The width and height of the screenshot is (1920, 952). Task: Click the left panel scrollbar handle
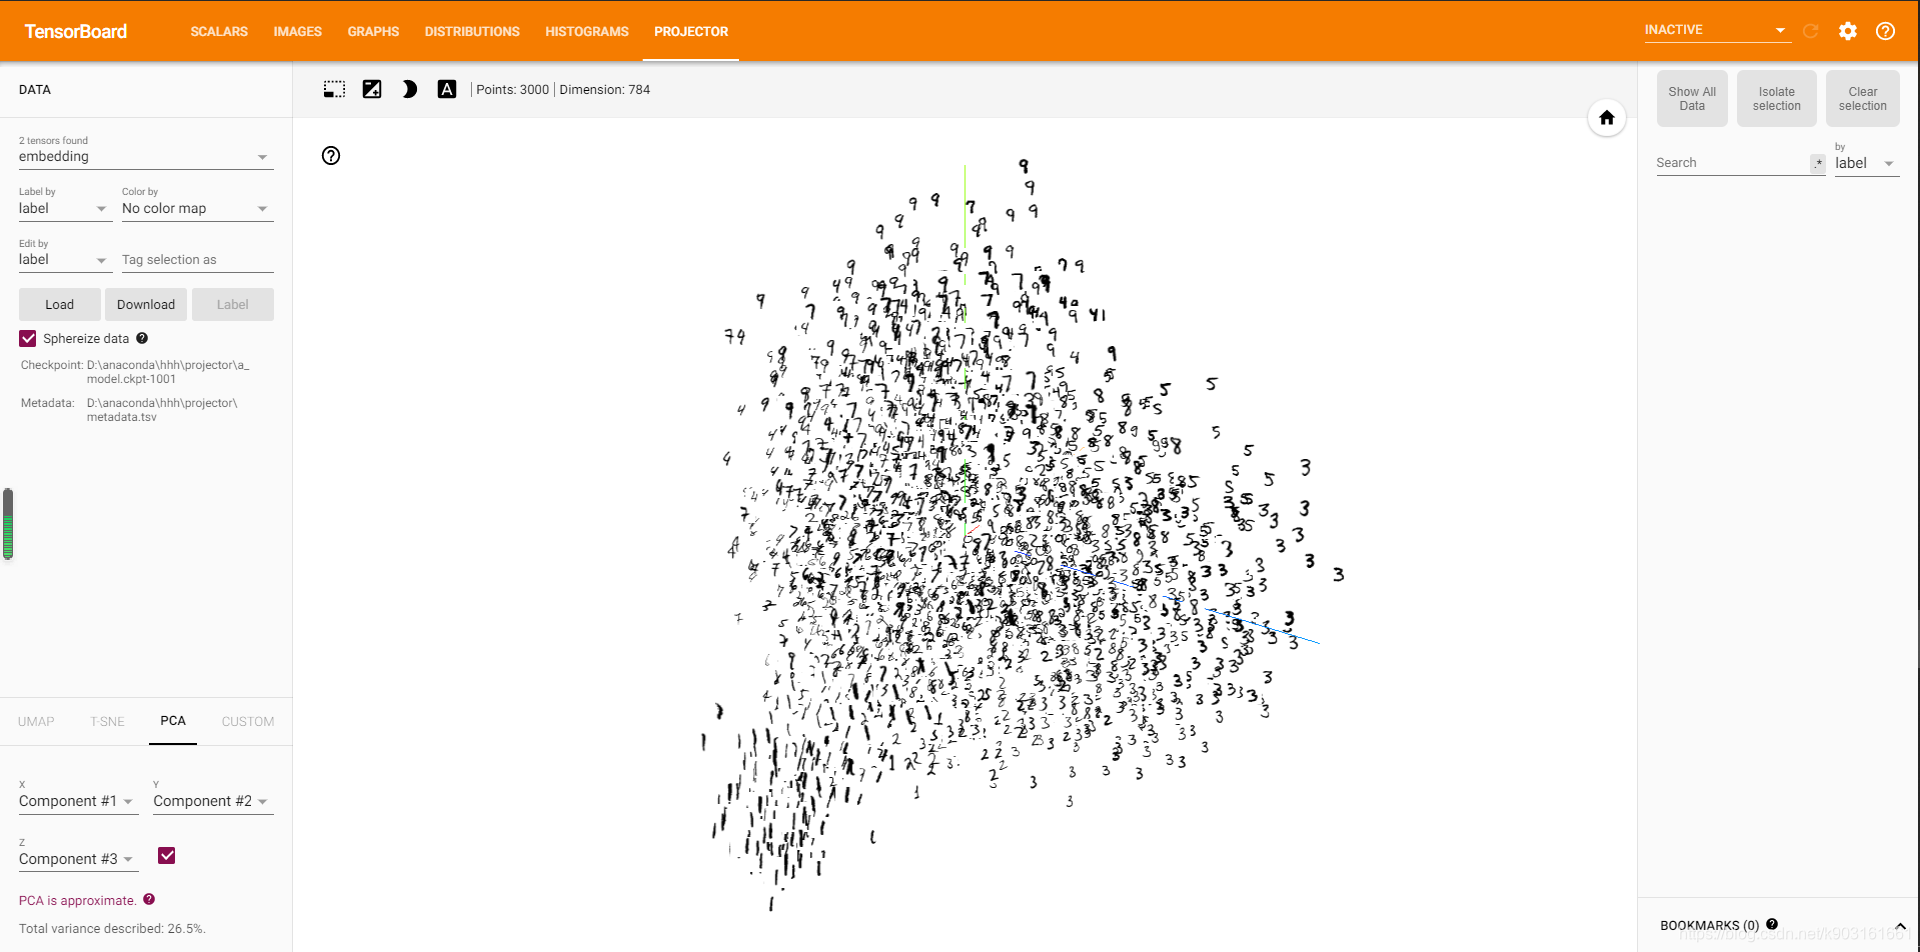8,524
